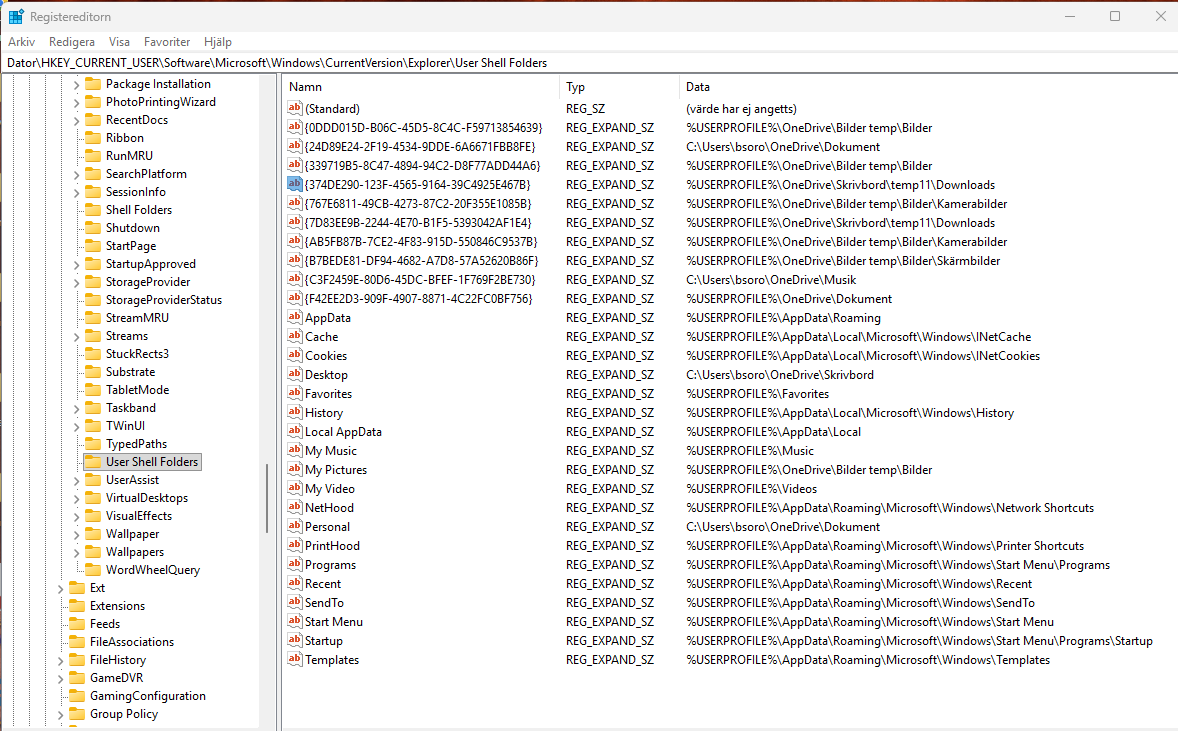Open the Visa menu
The width and height of the screenshot is (1178, 731).
pos(119,42)
